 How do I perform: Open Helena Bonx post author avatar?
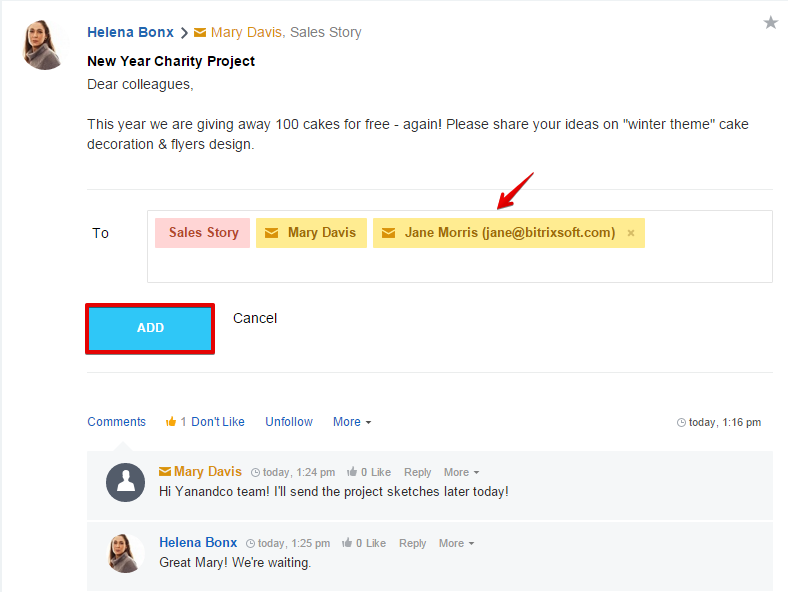[x=44, y=45]
